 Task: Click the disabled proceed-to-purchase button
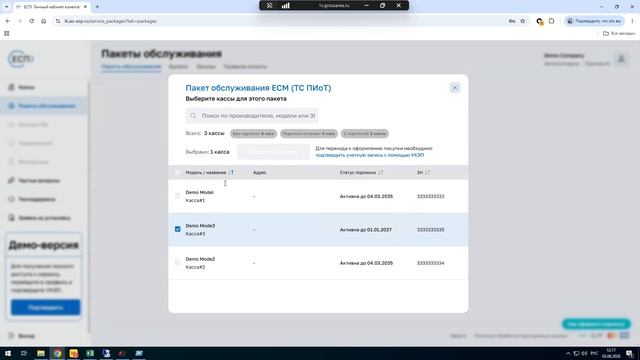click(x=273, y=152)
